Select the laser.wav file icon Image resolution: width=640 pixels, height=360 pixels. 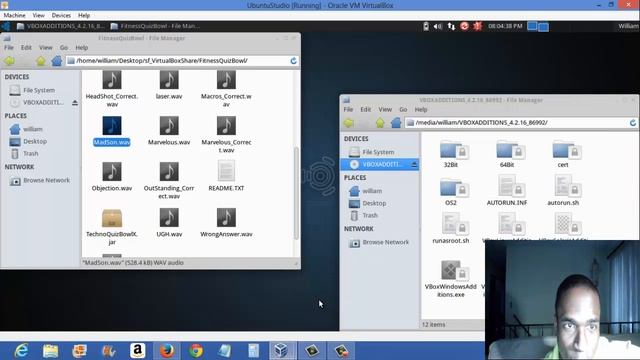click(x=169, y=80)
